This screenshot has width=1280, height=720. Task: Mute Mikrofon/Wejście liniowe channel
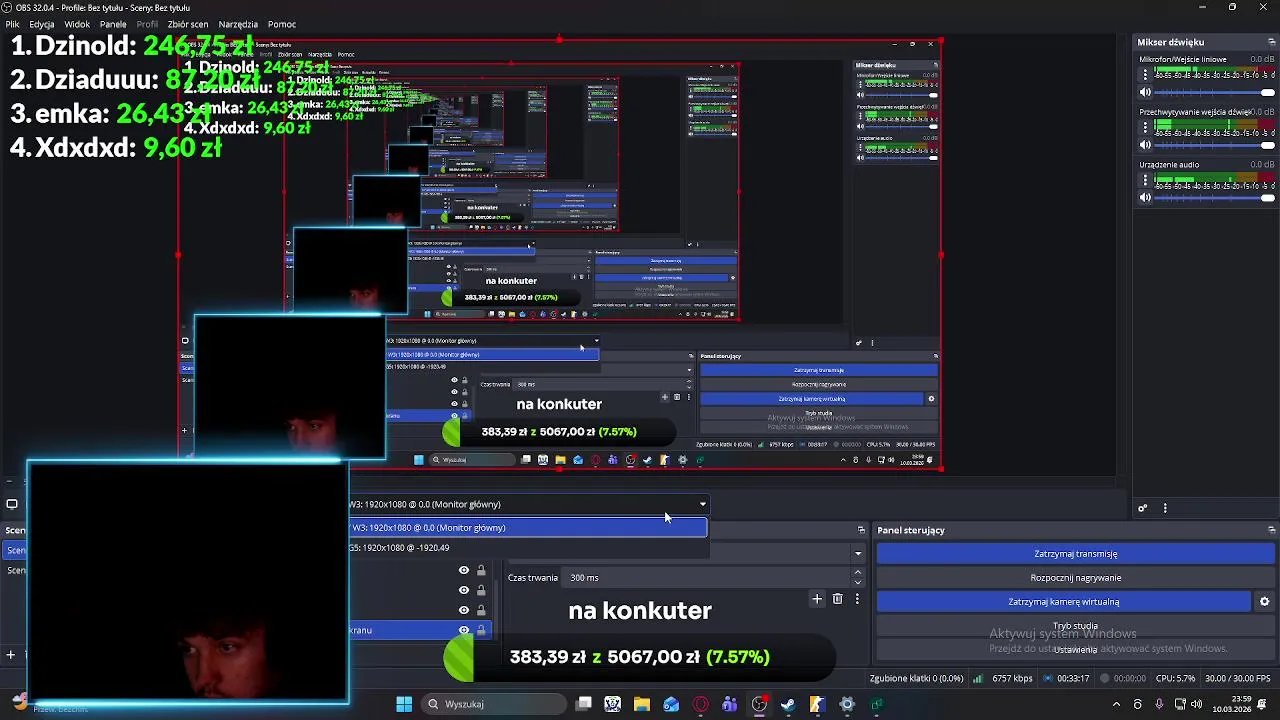pyautogui.click(x=1146, y=92)
